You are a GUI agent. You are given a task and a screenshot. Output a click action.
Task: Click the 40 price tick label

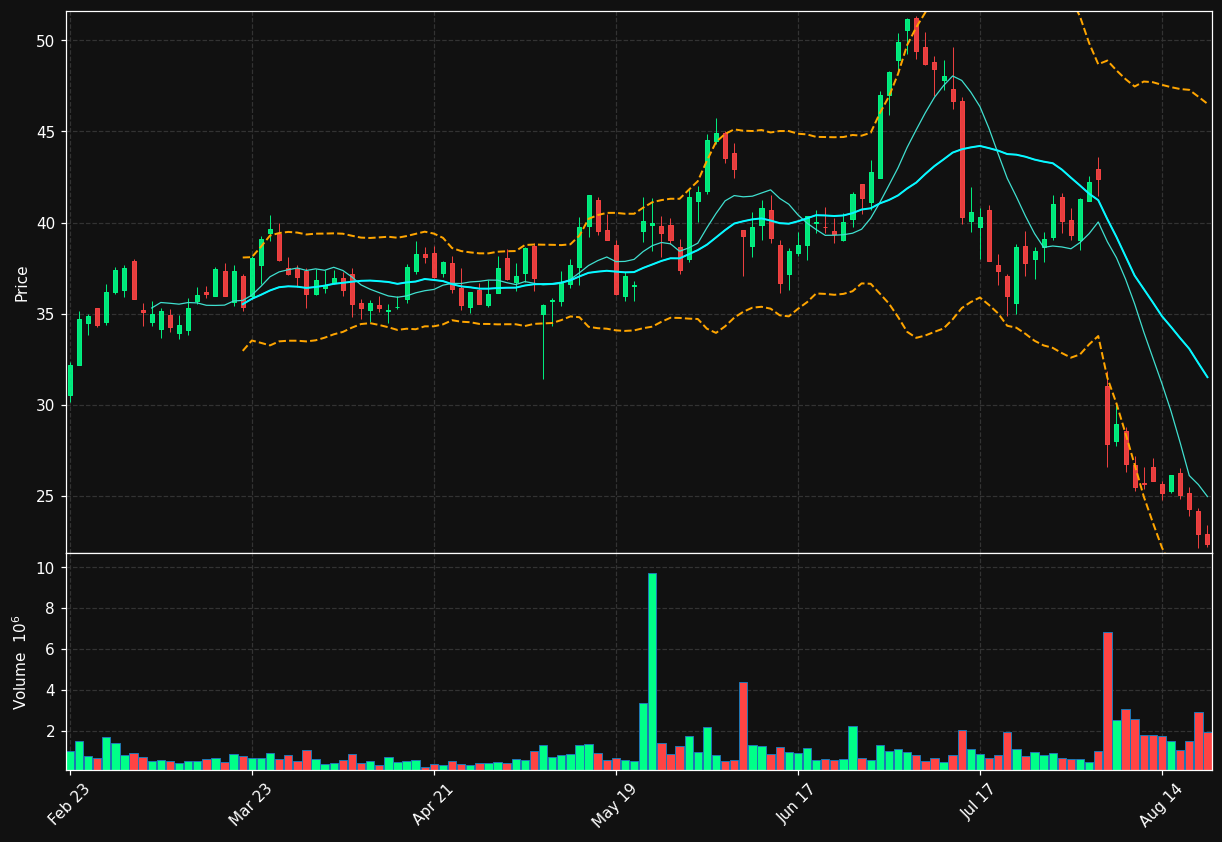48,223
